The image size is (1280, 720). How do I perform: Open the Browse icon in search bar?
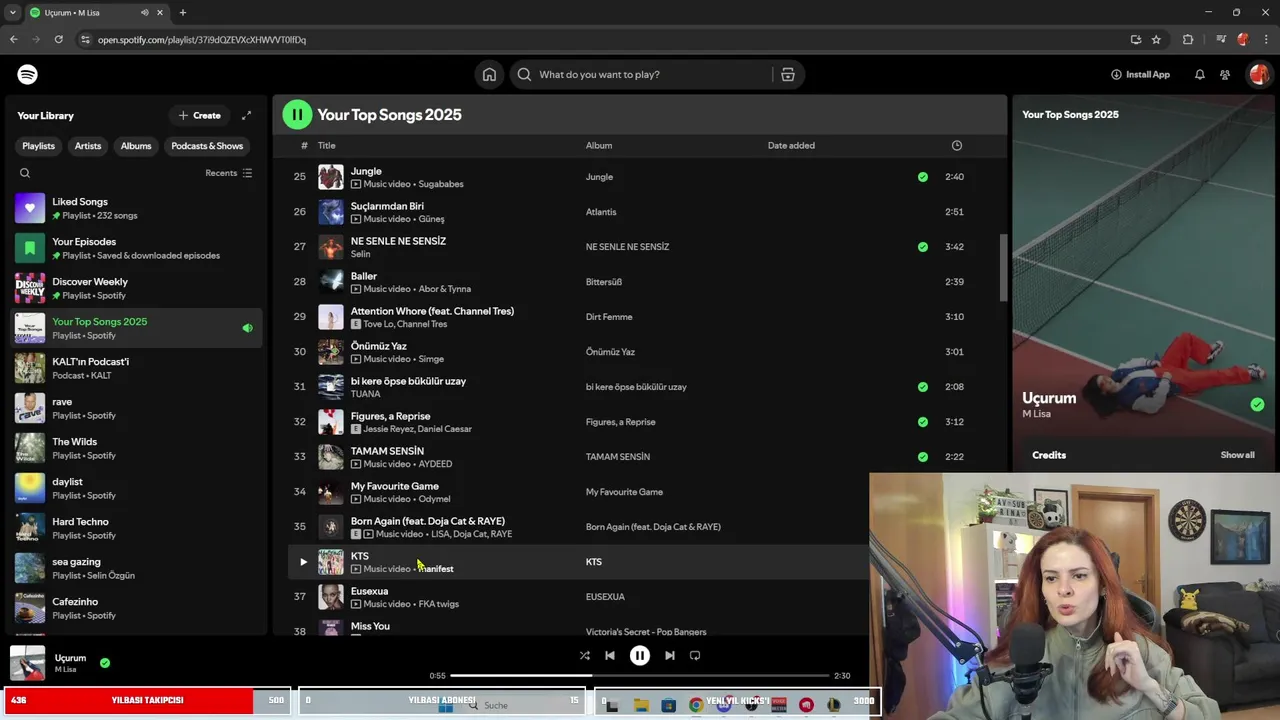coord(788,74)
